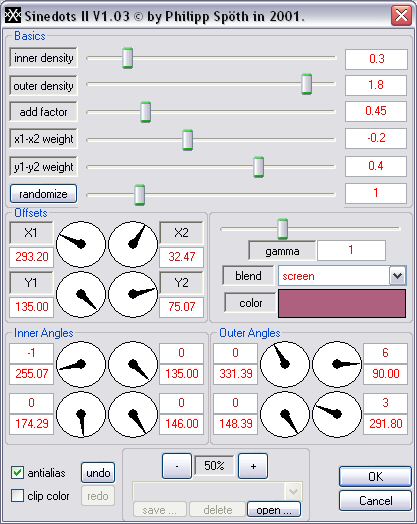
Task: Click the plus zoom button
Action: point(253,466)
